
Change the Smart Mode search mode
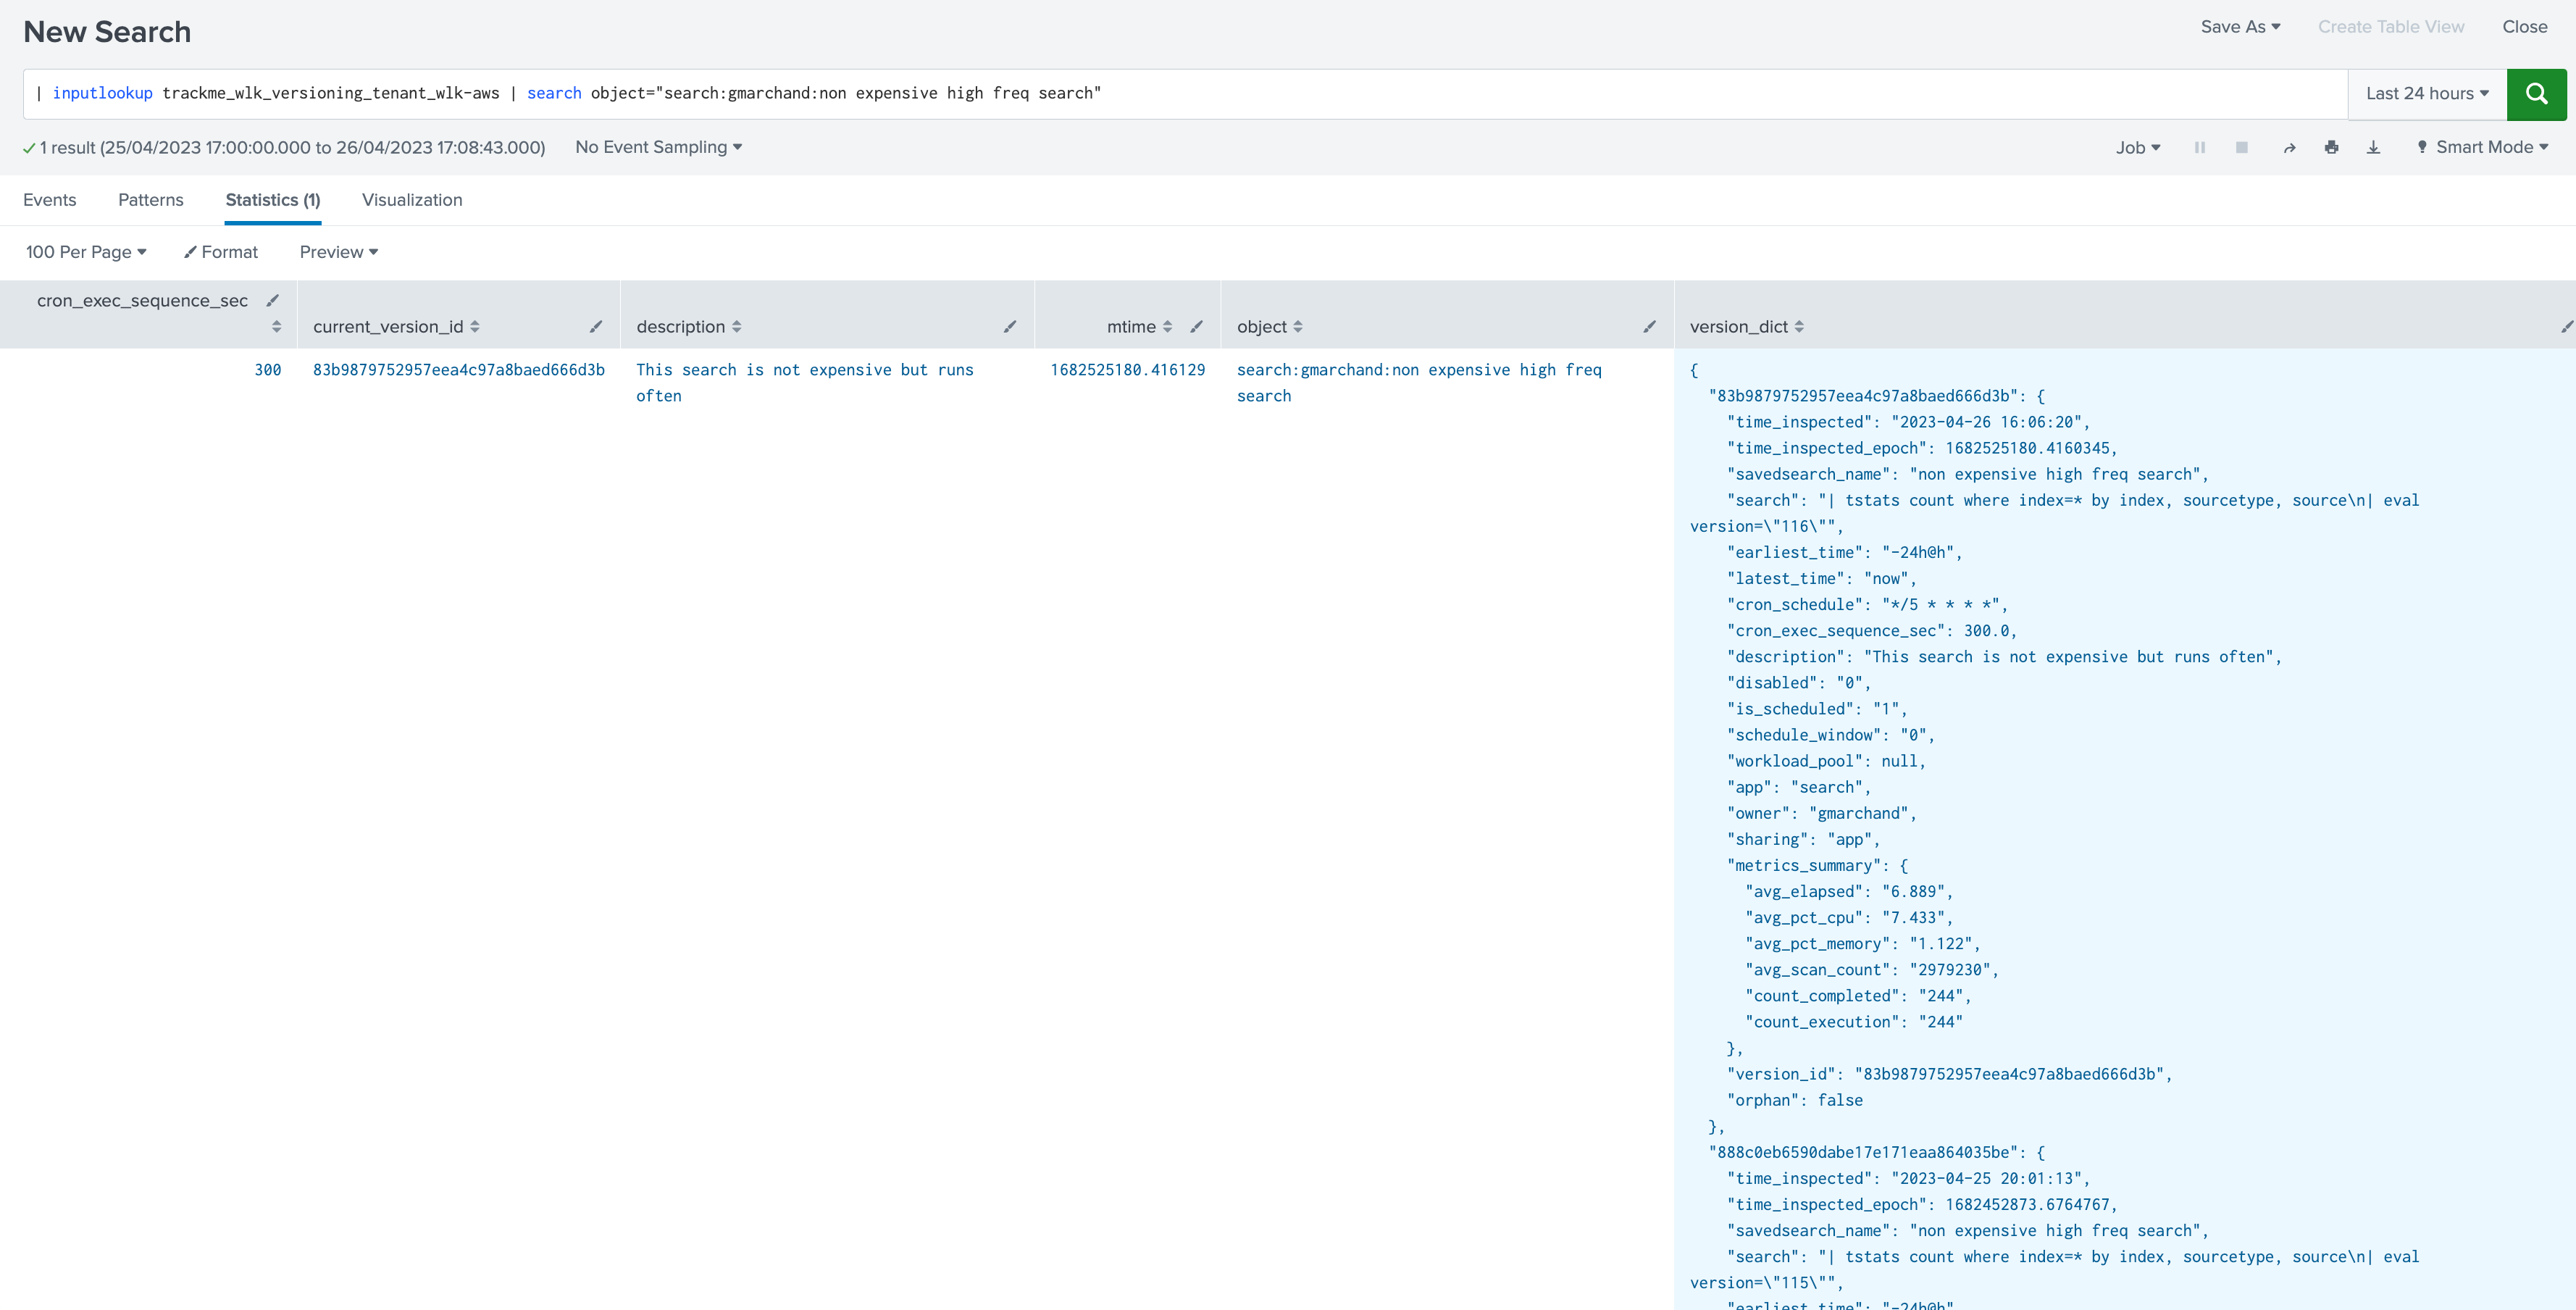(2483, 147)
